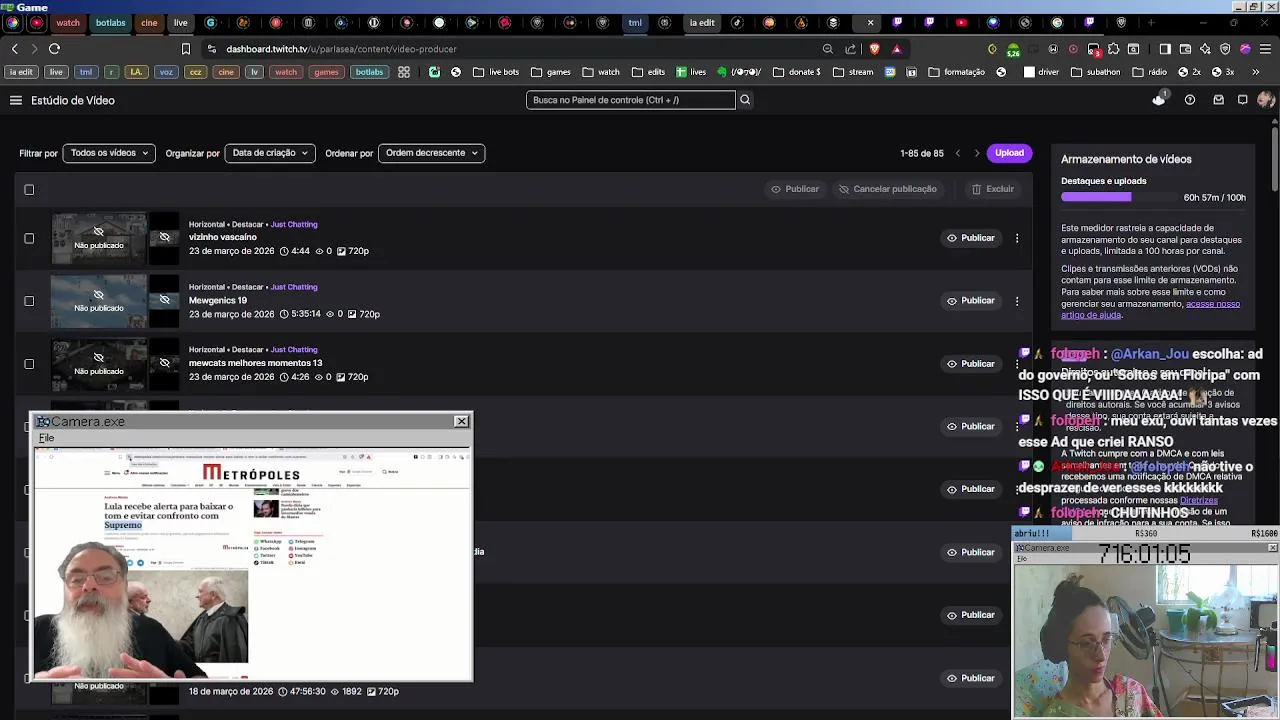Check the Mewgenics 19 video checkbox
The height and width of the screenshot is (720, 1280).
coord(29,301)
